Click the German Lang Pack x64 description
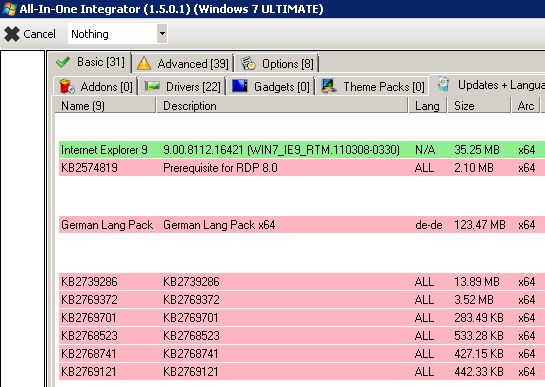 pyautogui.click(x=219, y=225)
